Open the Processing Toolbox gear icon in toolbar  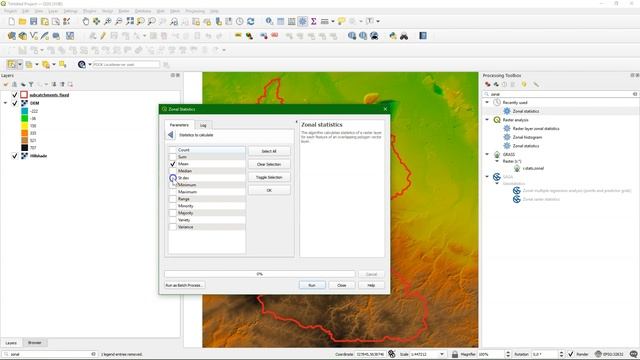302,21
